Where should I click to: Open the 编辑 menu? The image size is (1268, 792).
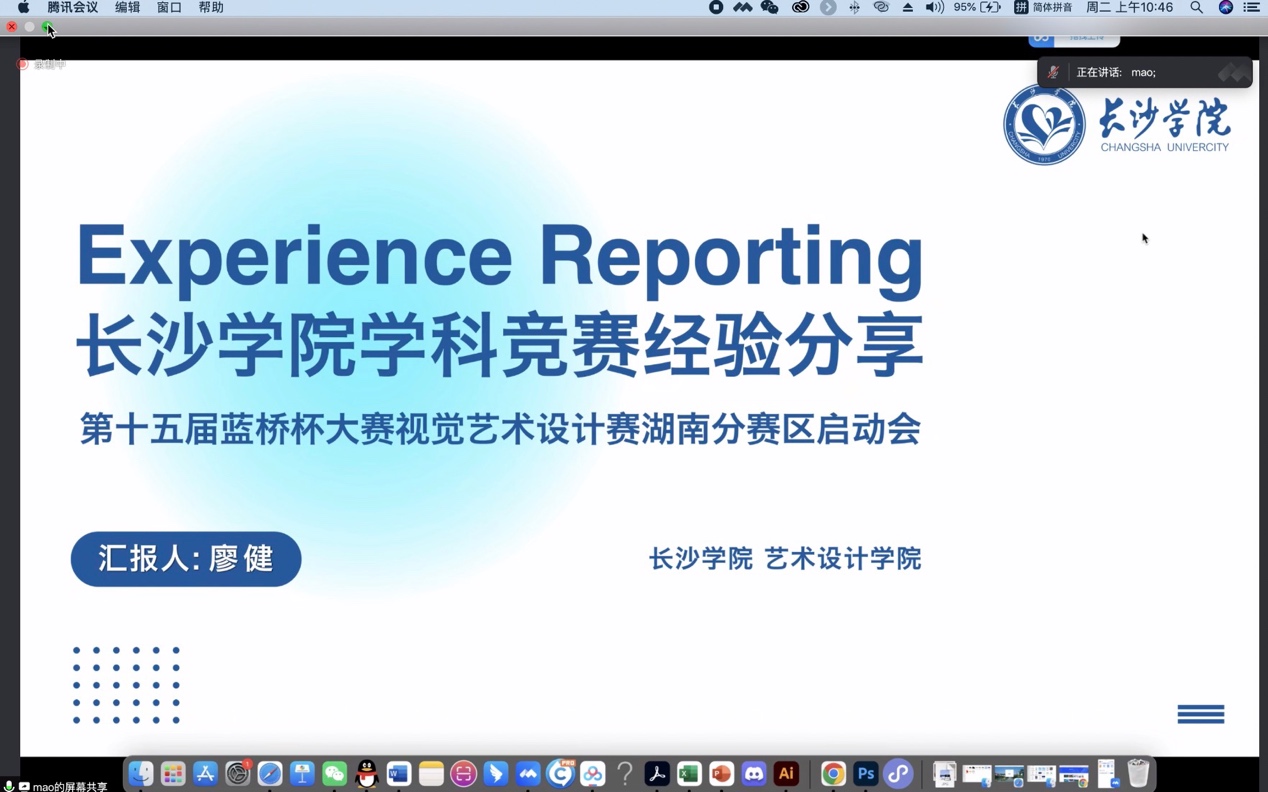127,7
